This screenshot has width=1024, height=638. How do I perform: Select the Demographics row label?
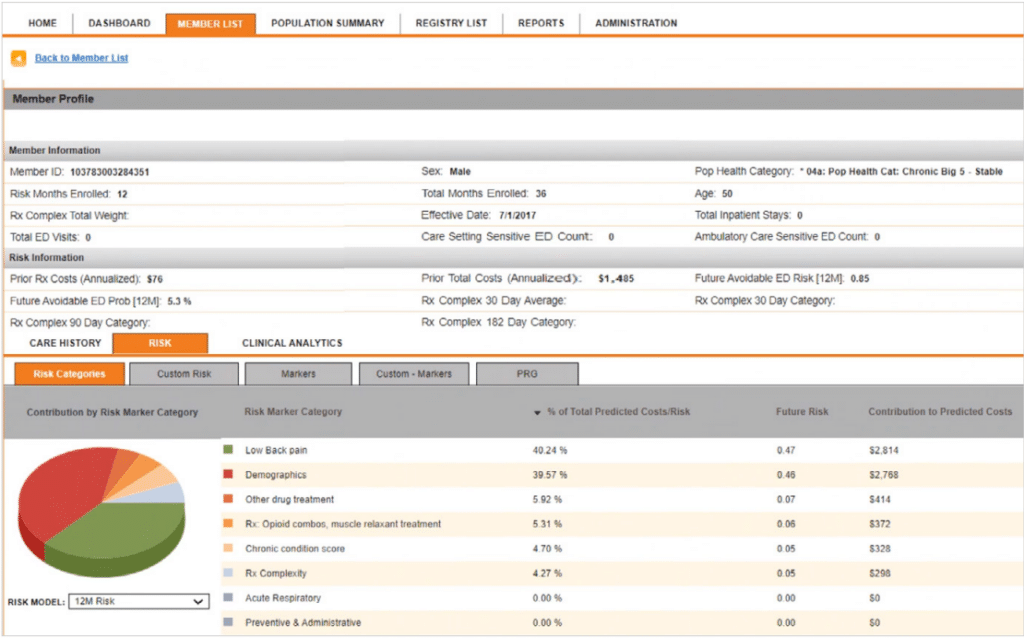tap(276, 475)
